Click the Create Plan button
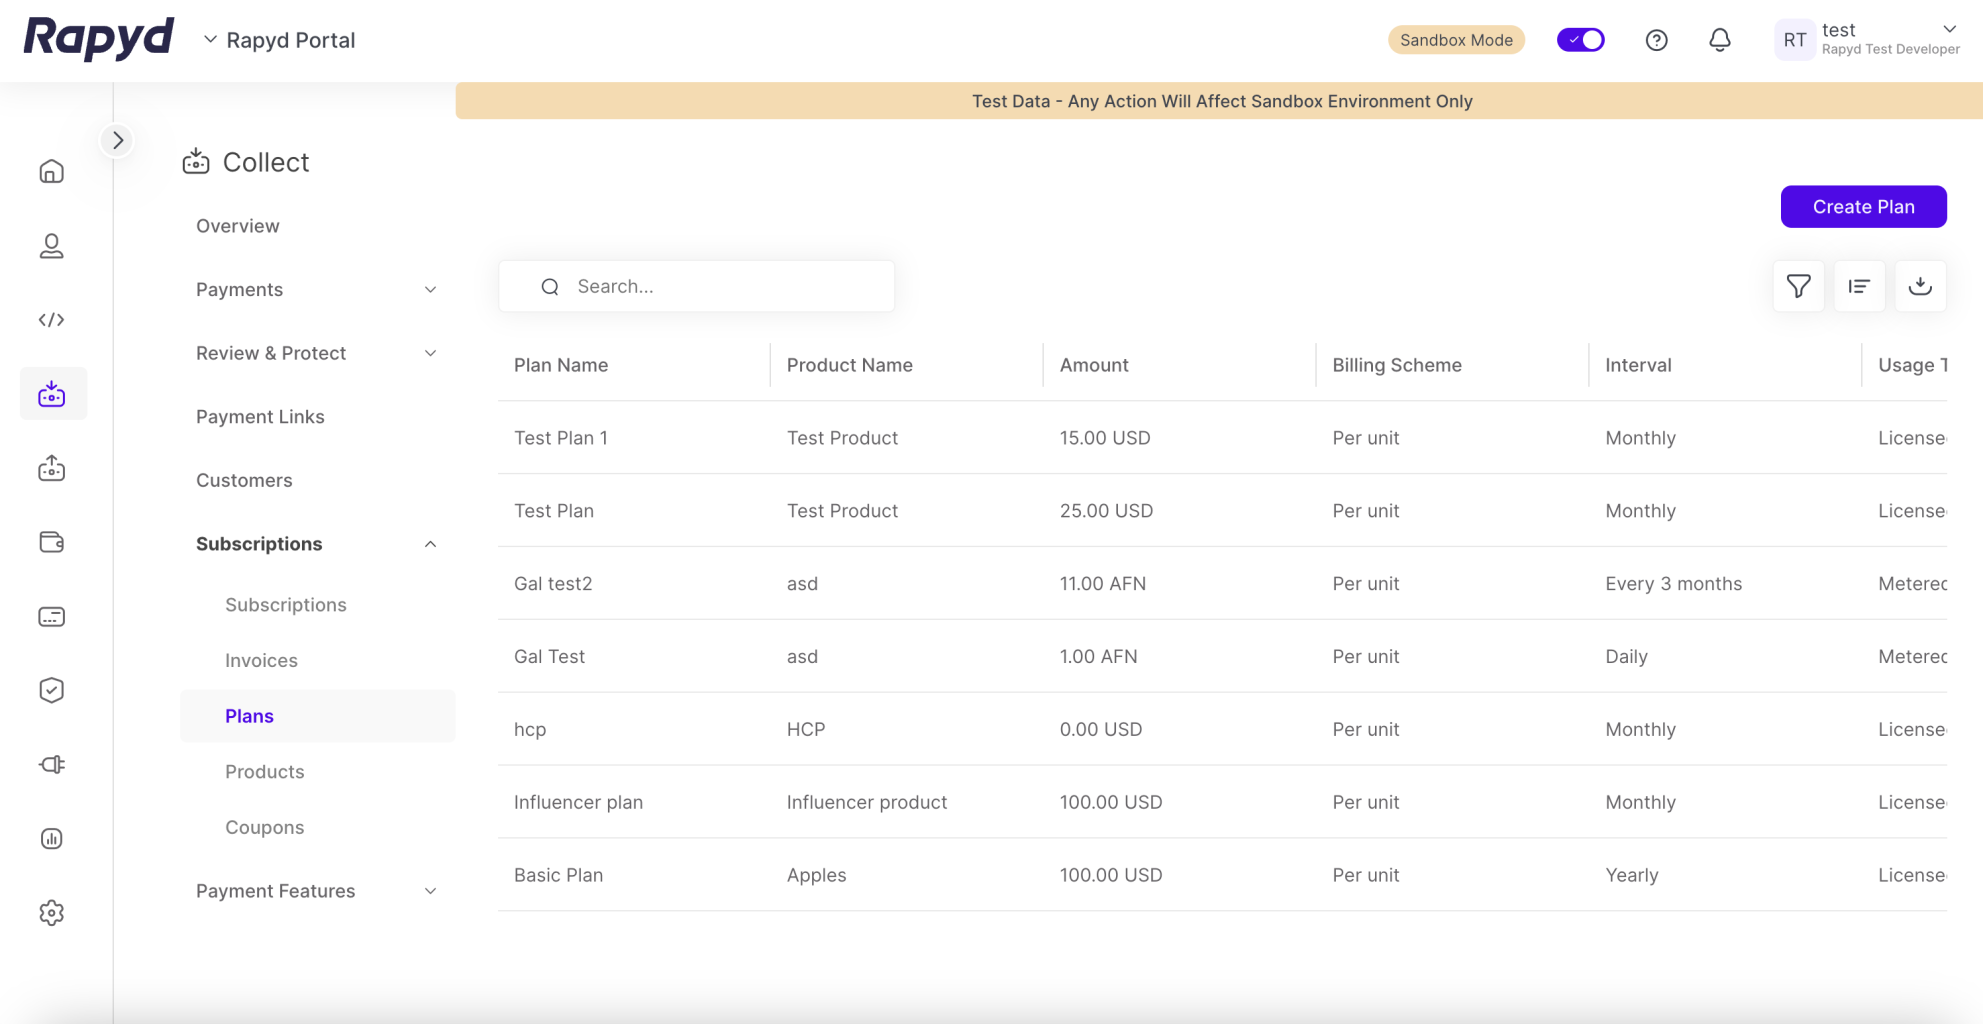This screenshot has width=1983, height=1024. click(x=1862, y=207)
